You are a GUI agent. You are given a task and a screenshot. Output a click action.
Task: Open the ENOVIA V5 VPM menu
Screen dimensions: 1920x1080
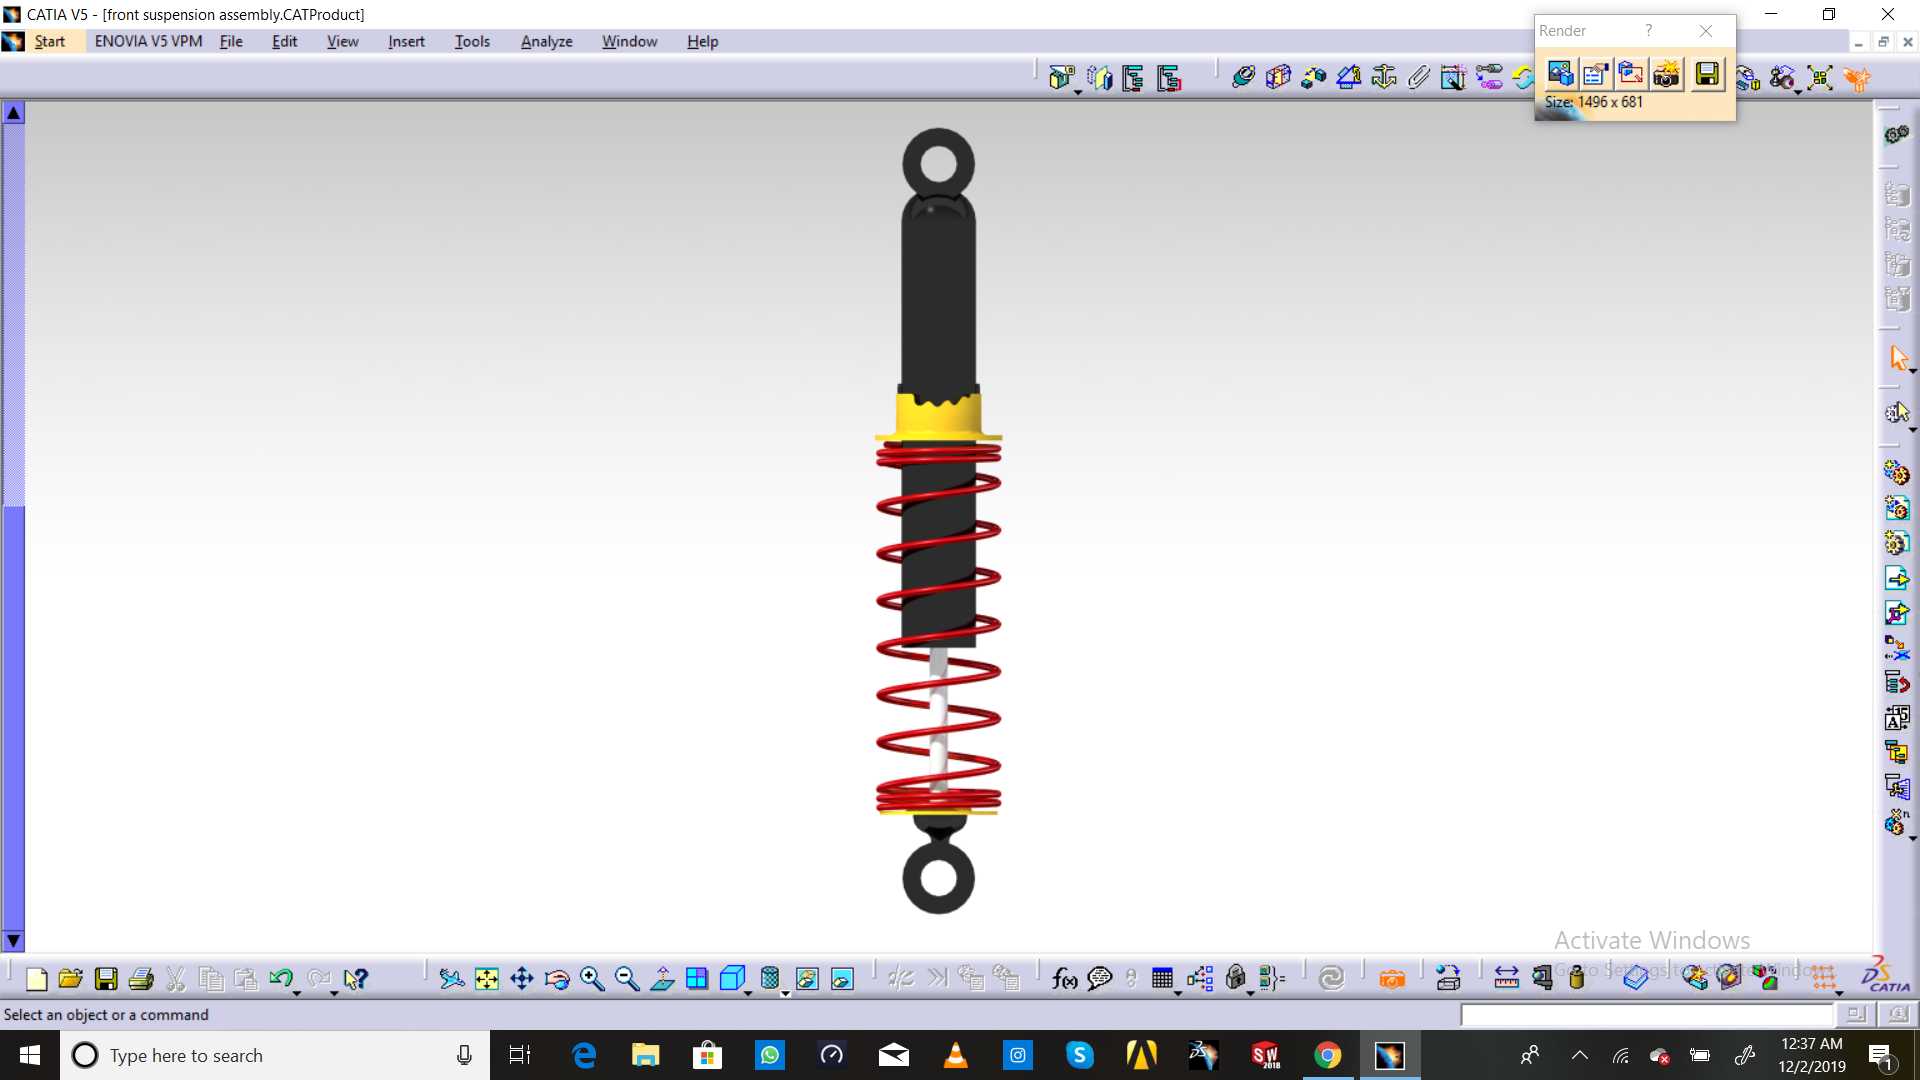(x=148, y=42)
